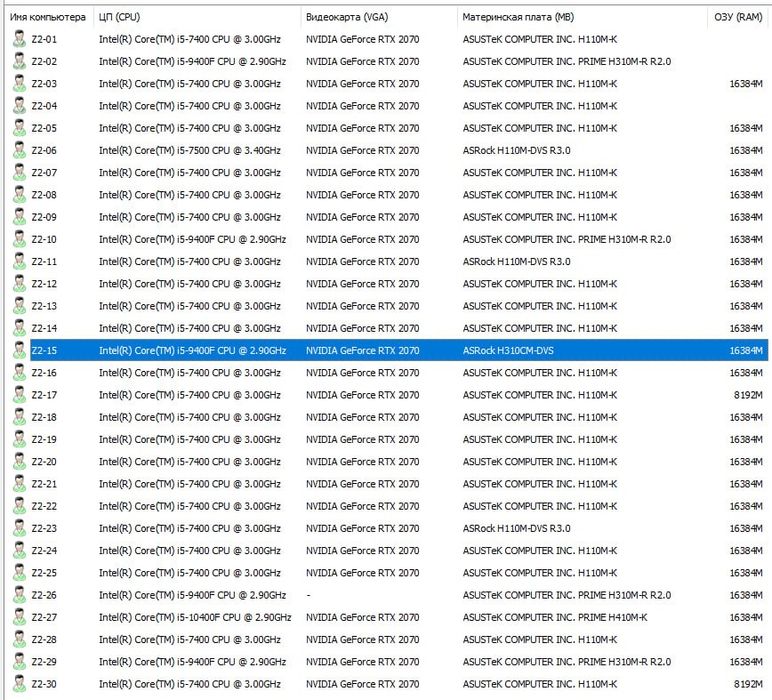Click the dash VGA cell of Z2-26
Screen dimensions: 772x700
tap(308, 595)
